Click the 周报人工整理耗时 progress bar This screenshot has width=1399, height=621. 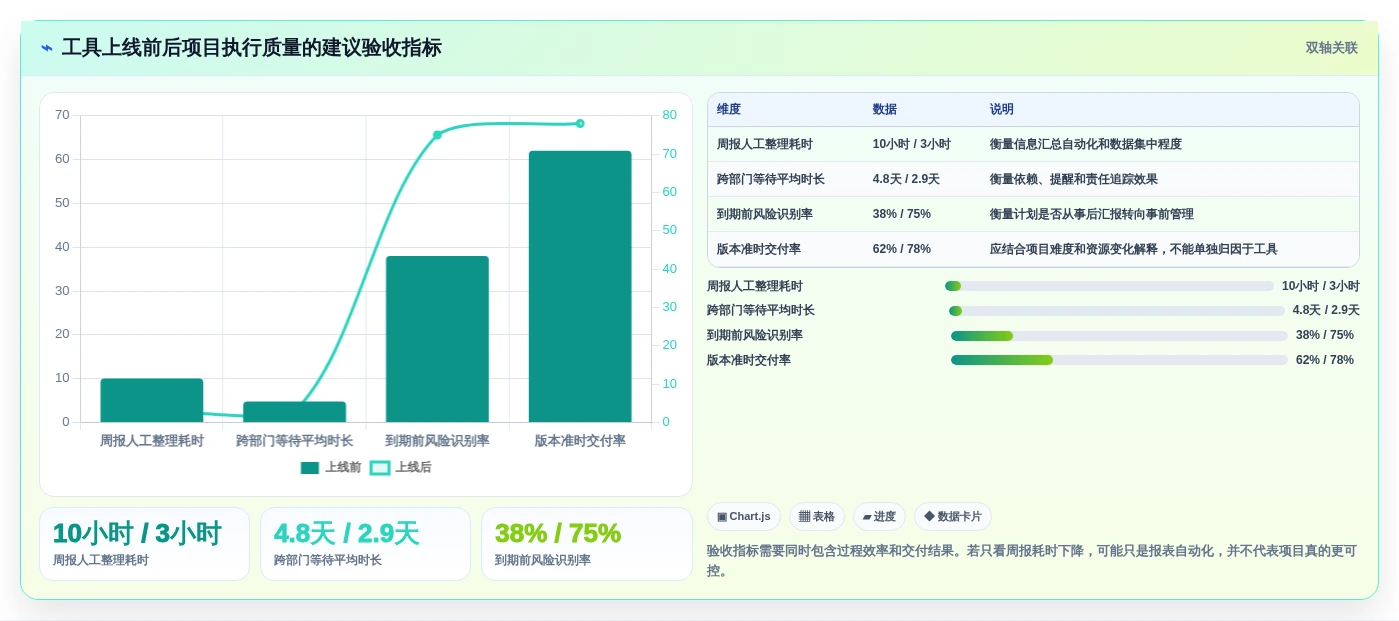pos(1110,286)
